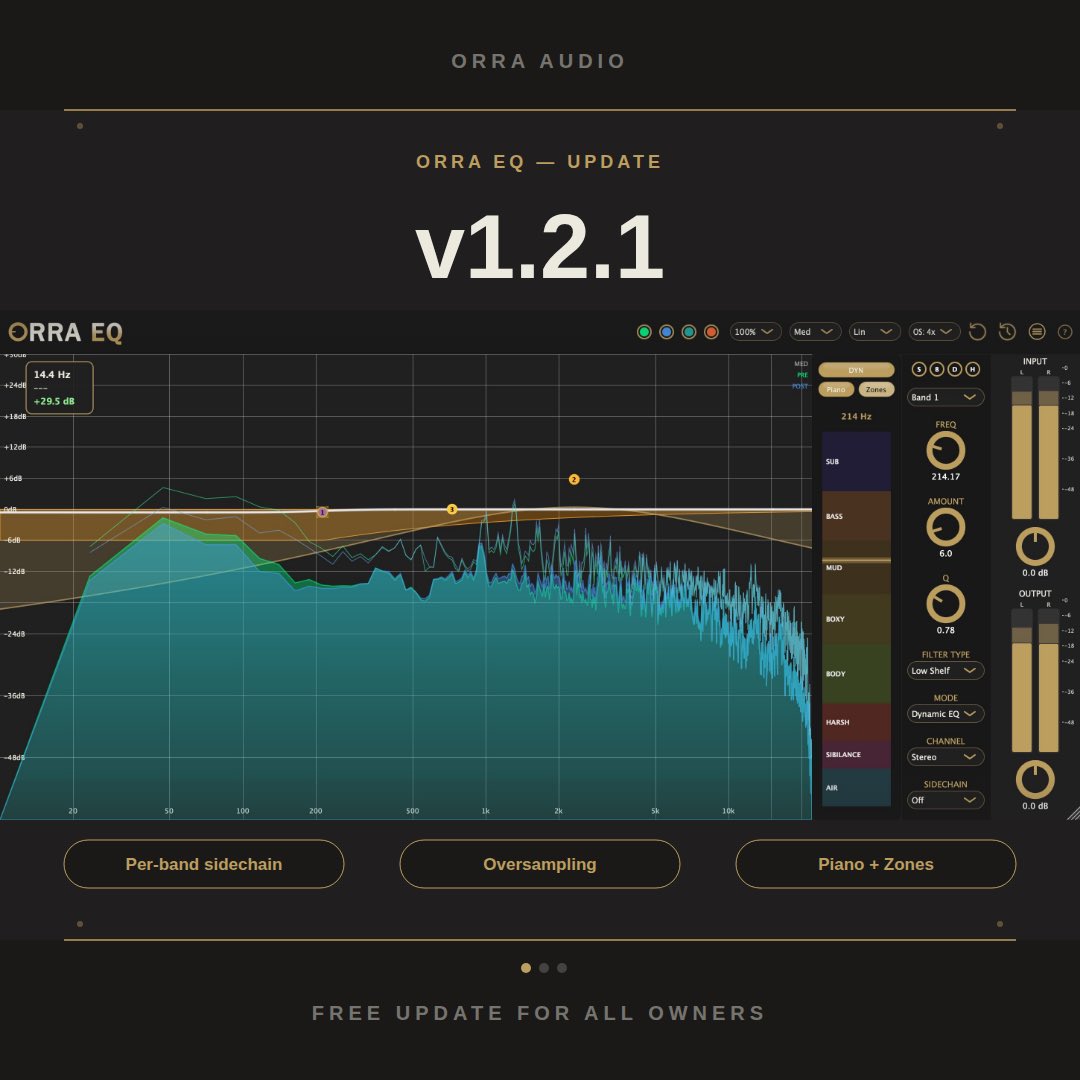Toggle the Zones view button
1080x1080 pixels.
point(876,389)
